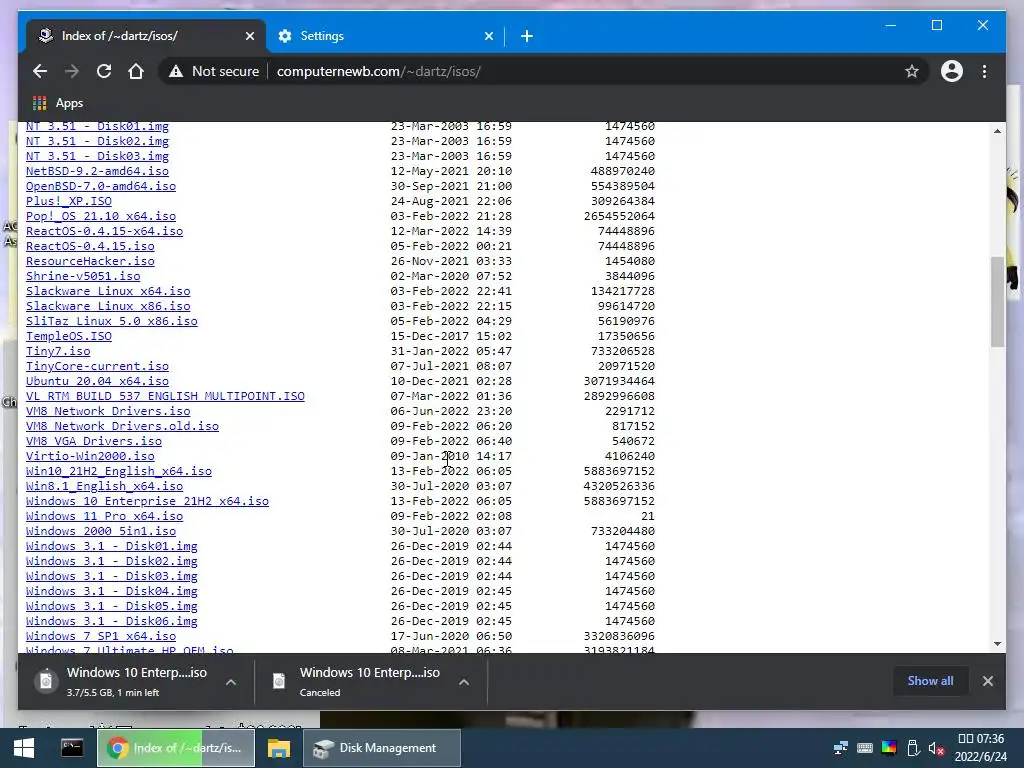
Task: Close the downloads bar with the X
Action: 987,681
